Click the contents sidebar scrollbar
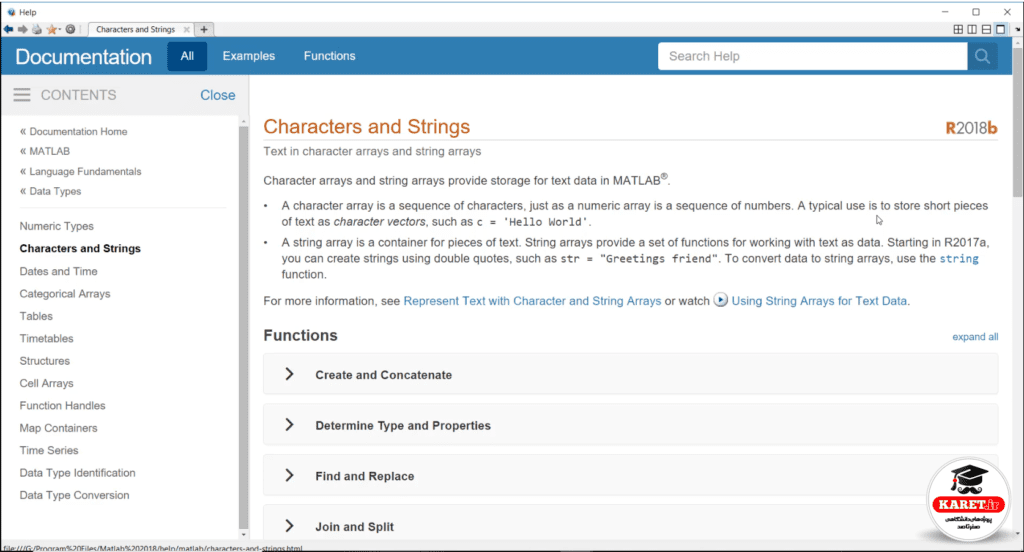The width and height of the screenshot is (1024, 552). (x=244, y=327)
